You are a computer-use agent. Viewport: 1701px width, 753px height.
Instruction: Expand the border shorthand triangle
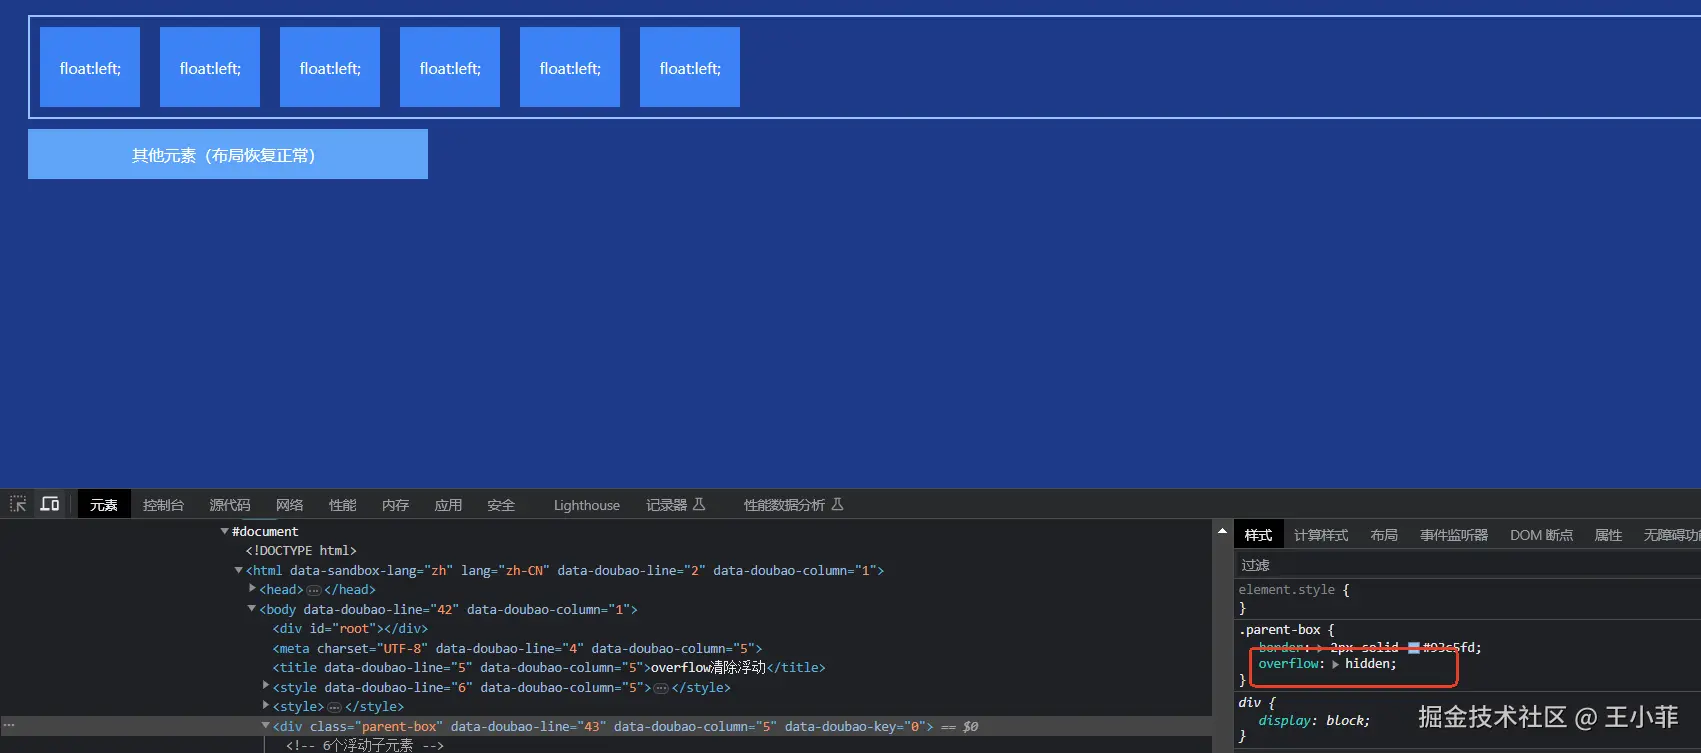[1320, 648]
